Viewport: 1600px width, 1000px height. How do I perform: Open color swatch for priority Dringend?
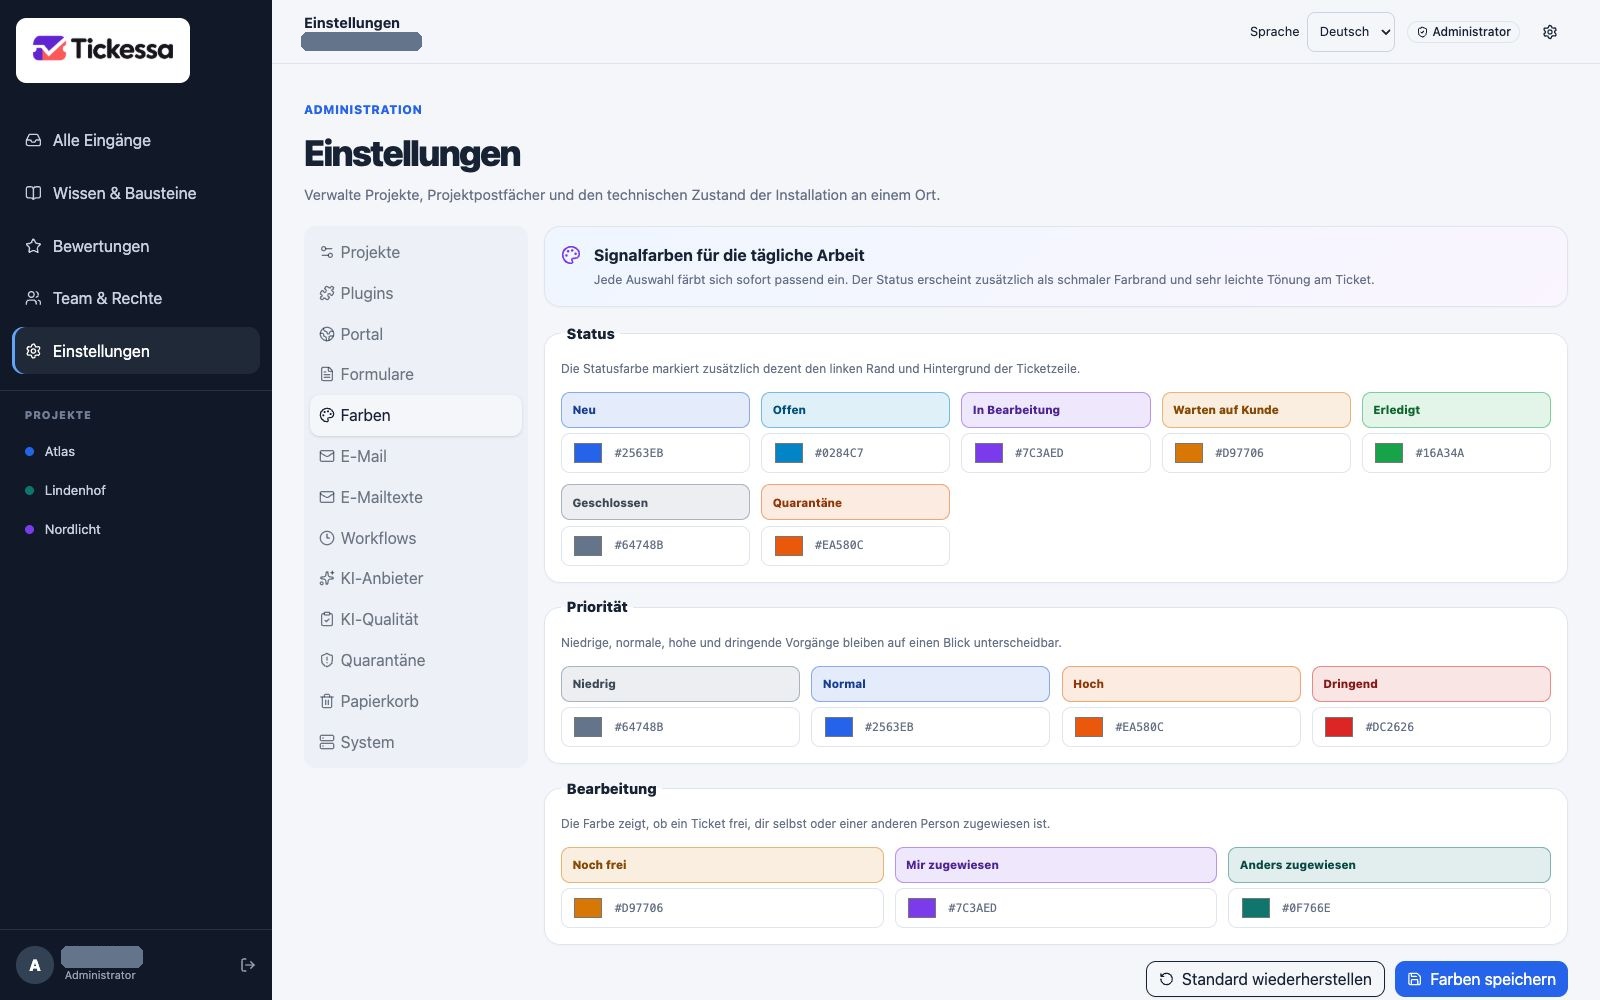click(x=1339, y=727)
